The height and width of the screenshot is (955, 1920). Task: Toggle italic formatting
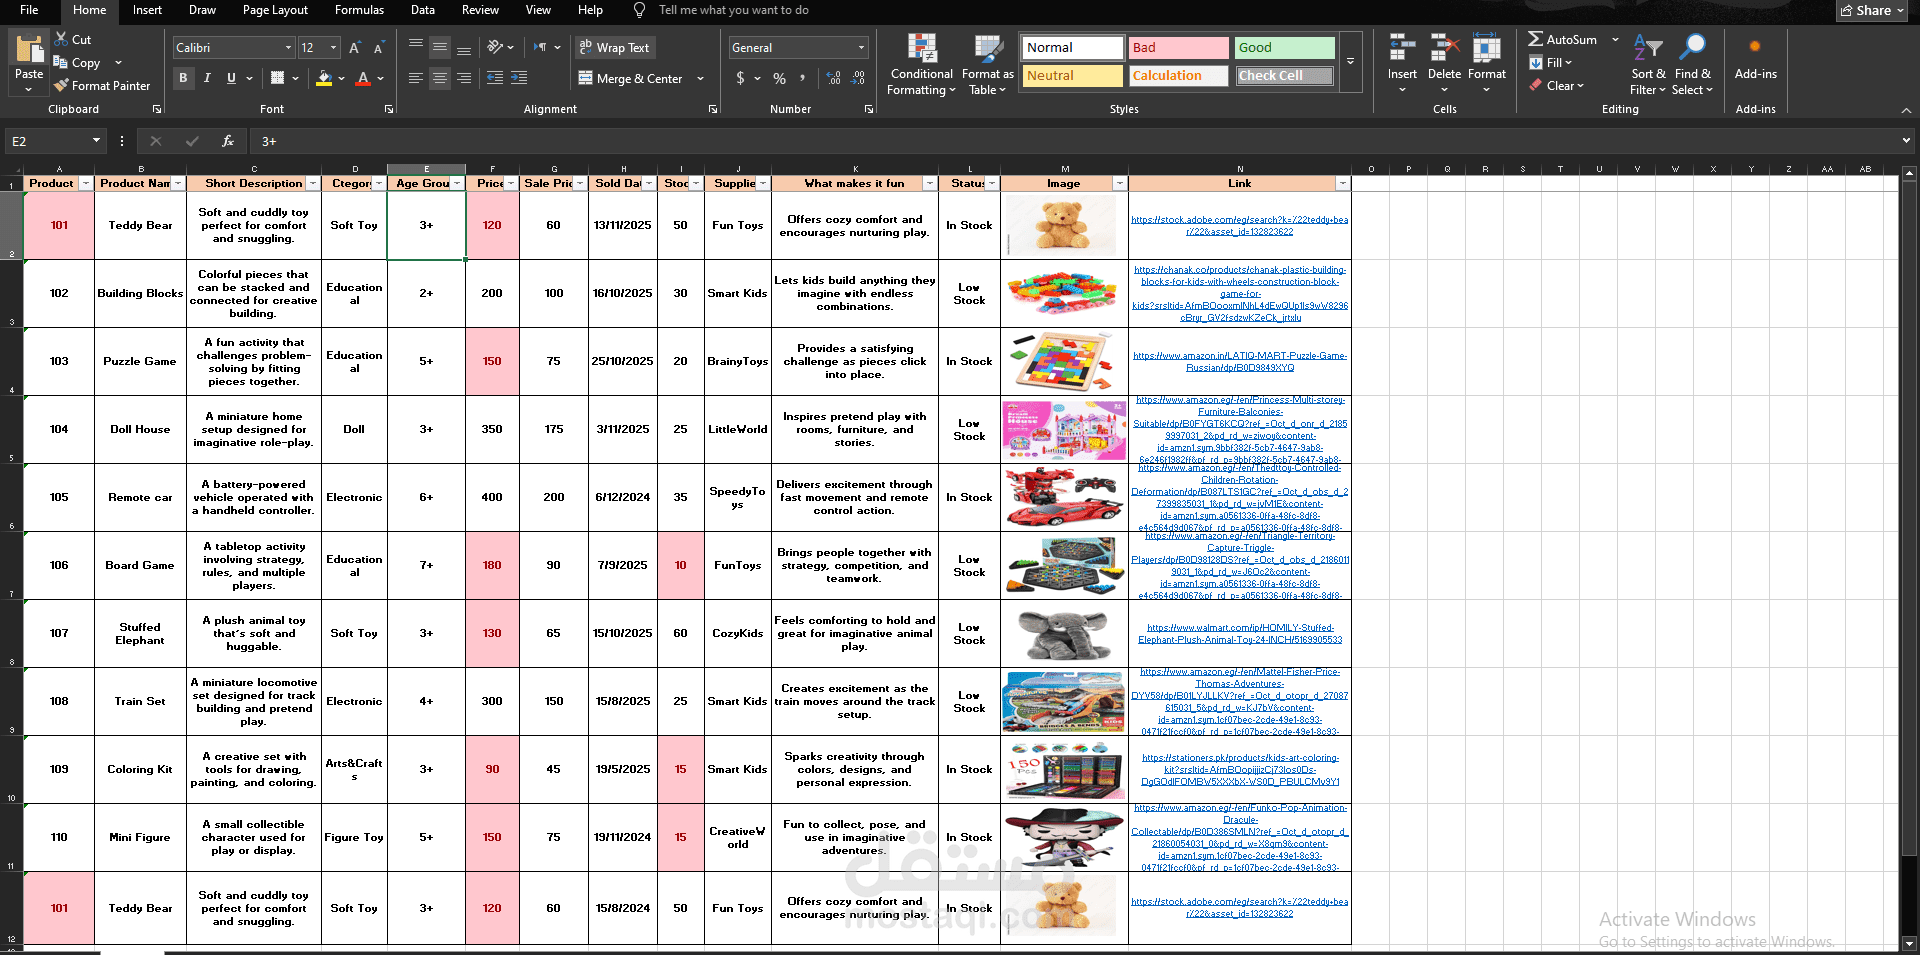pyautogui.click(x=207, y=78)
